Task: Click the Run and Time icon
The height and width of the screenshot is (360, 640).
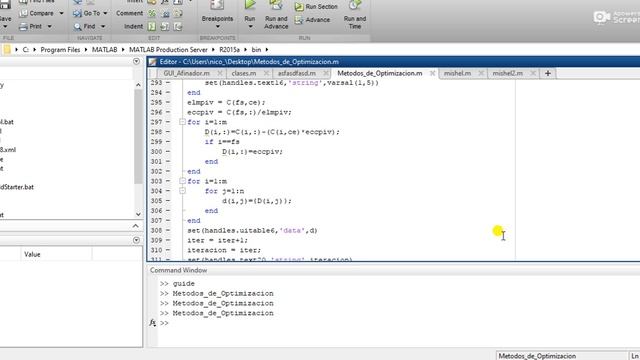Action: pos(355,6)
